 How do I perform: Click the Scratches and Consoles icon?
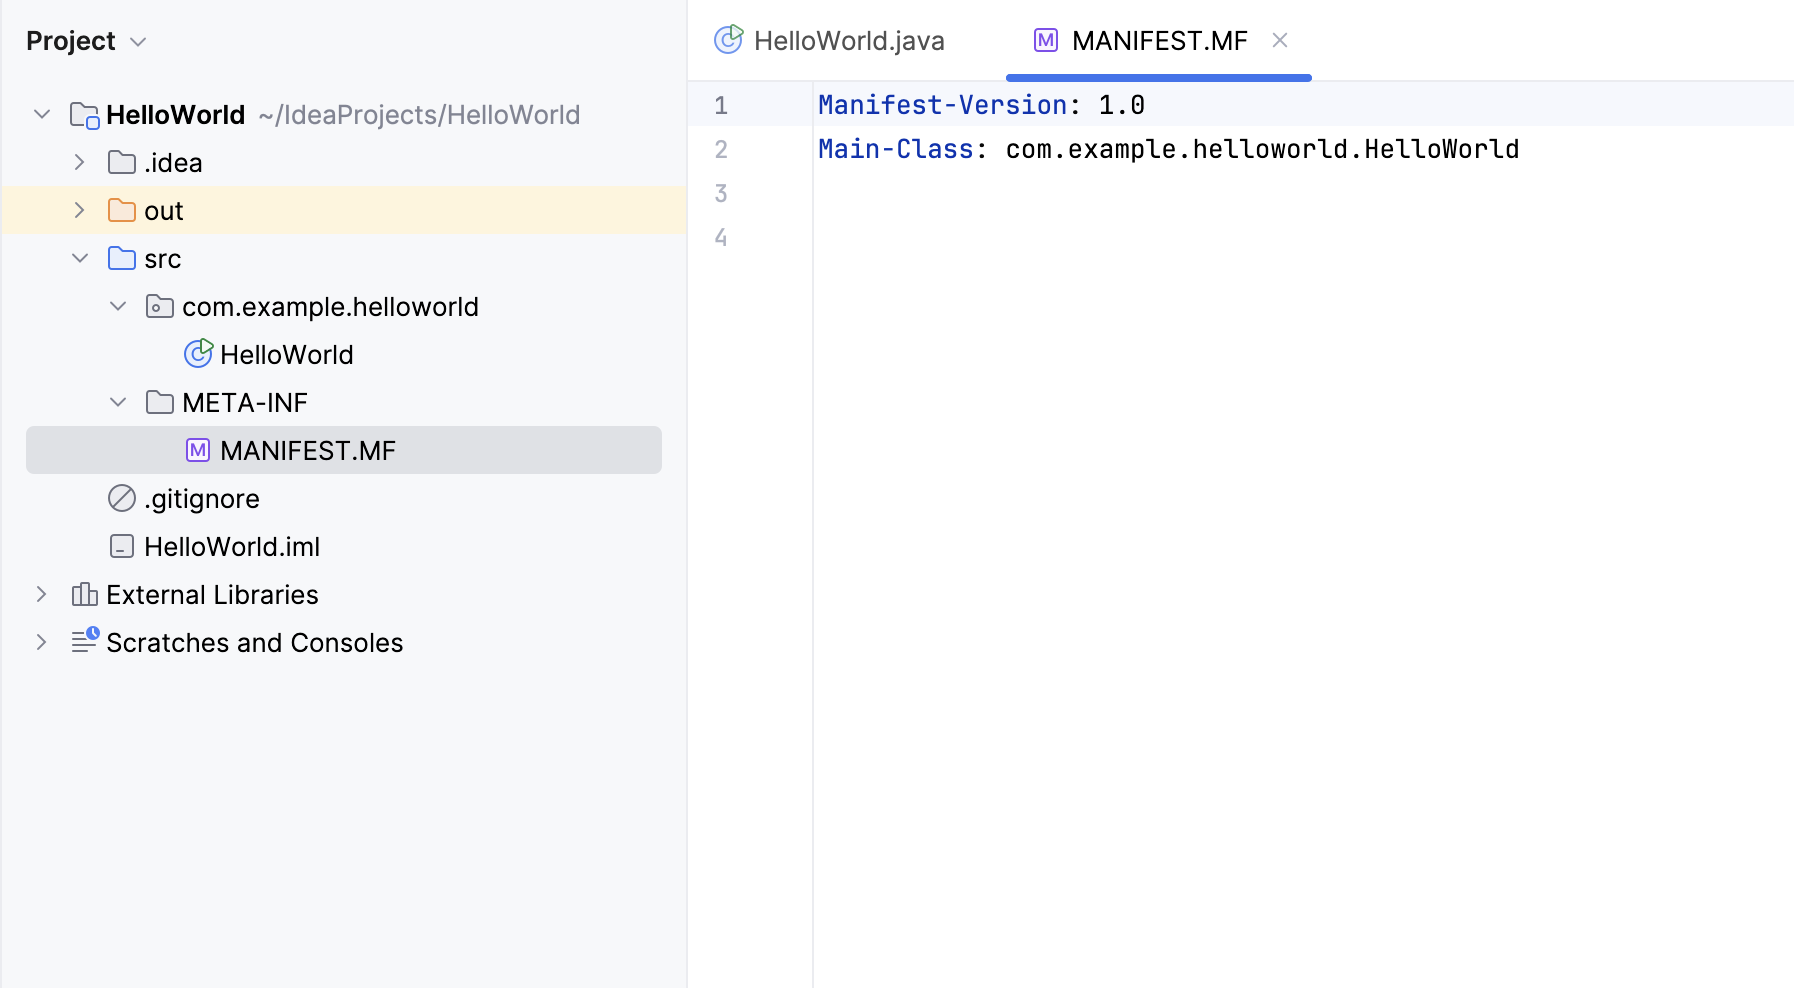point(83,642)
